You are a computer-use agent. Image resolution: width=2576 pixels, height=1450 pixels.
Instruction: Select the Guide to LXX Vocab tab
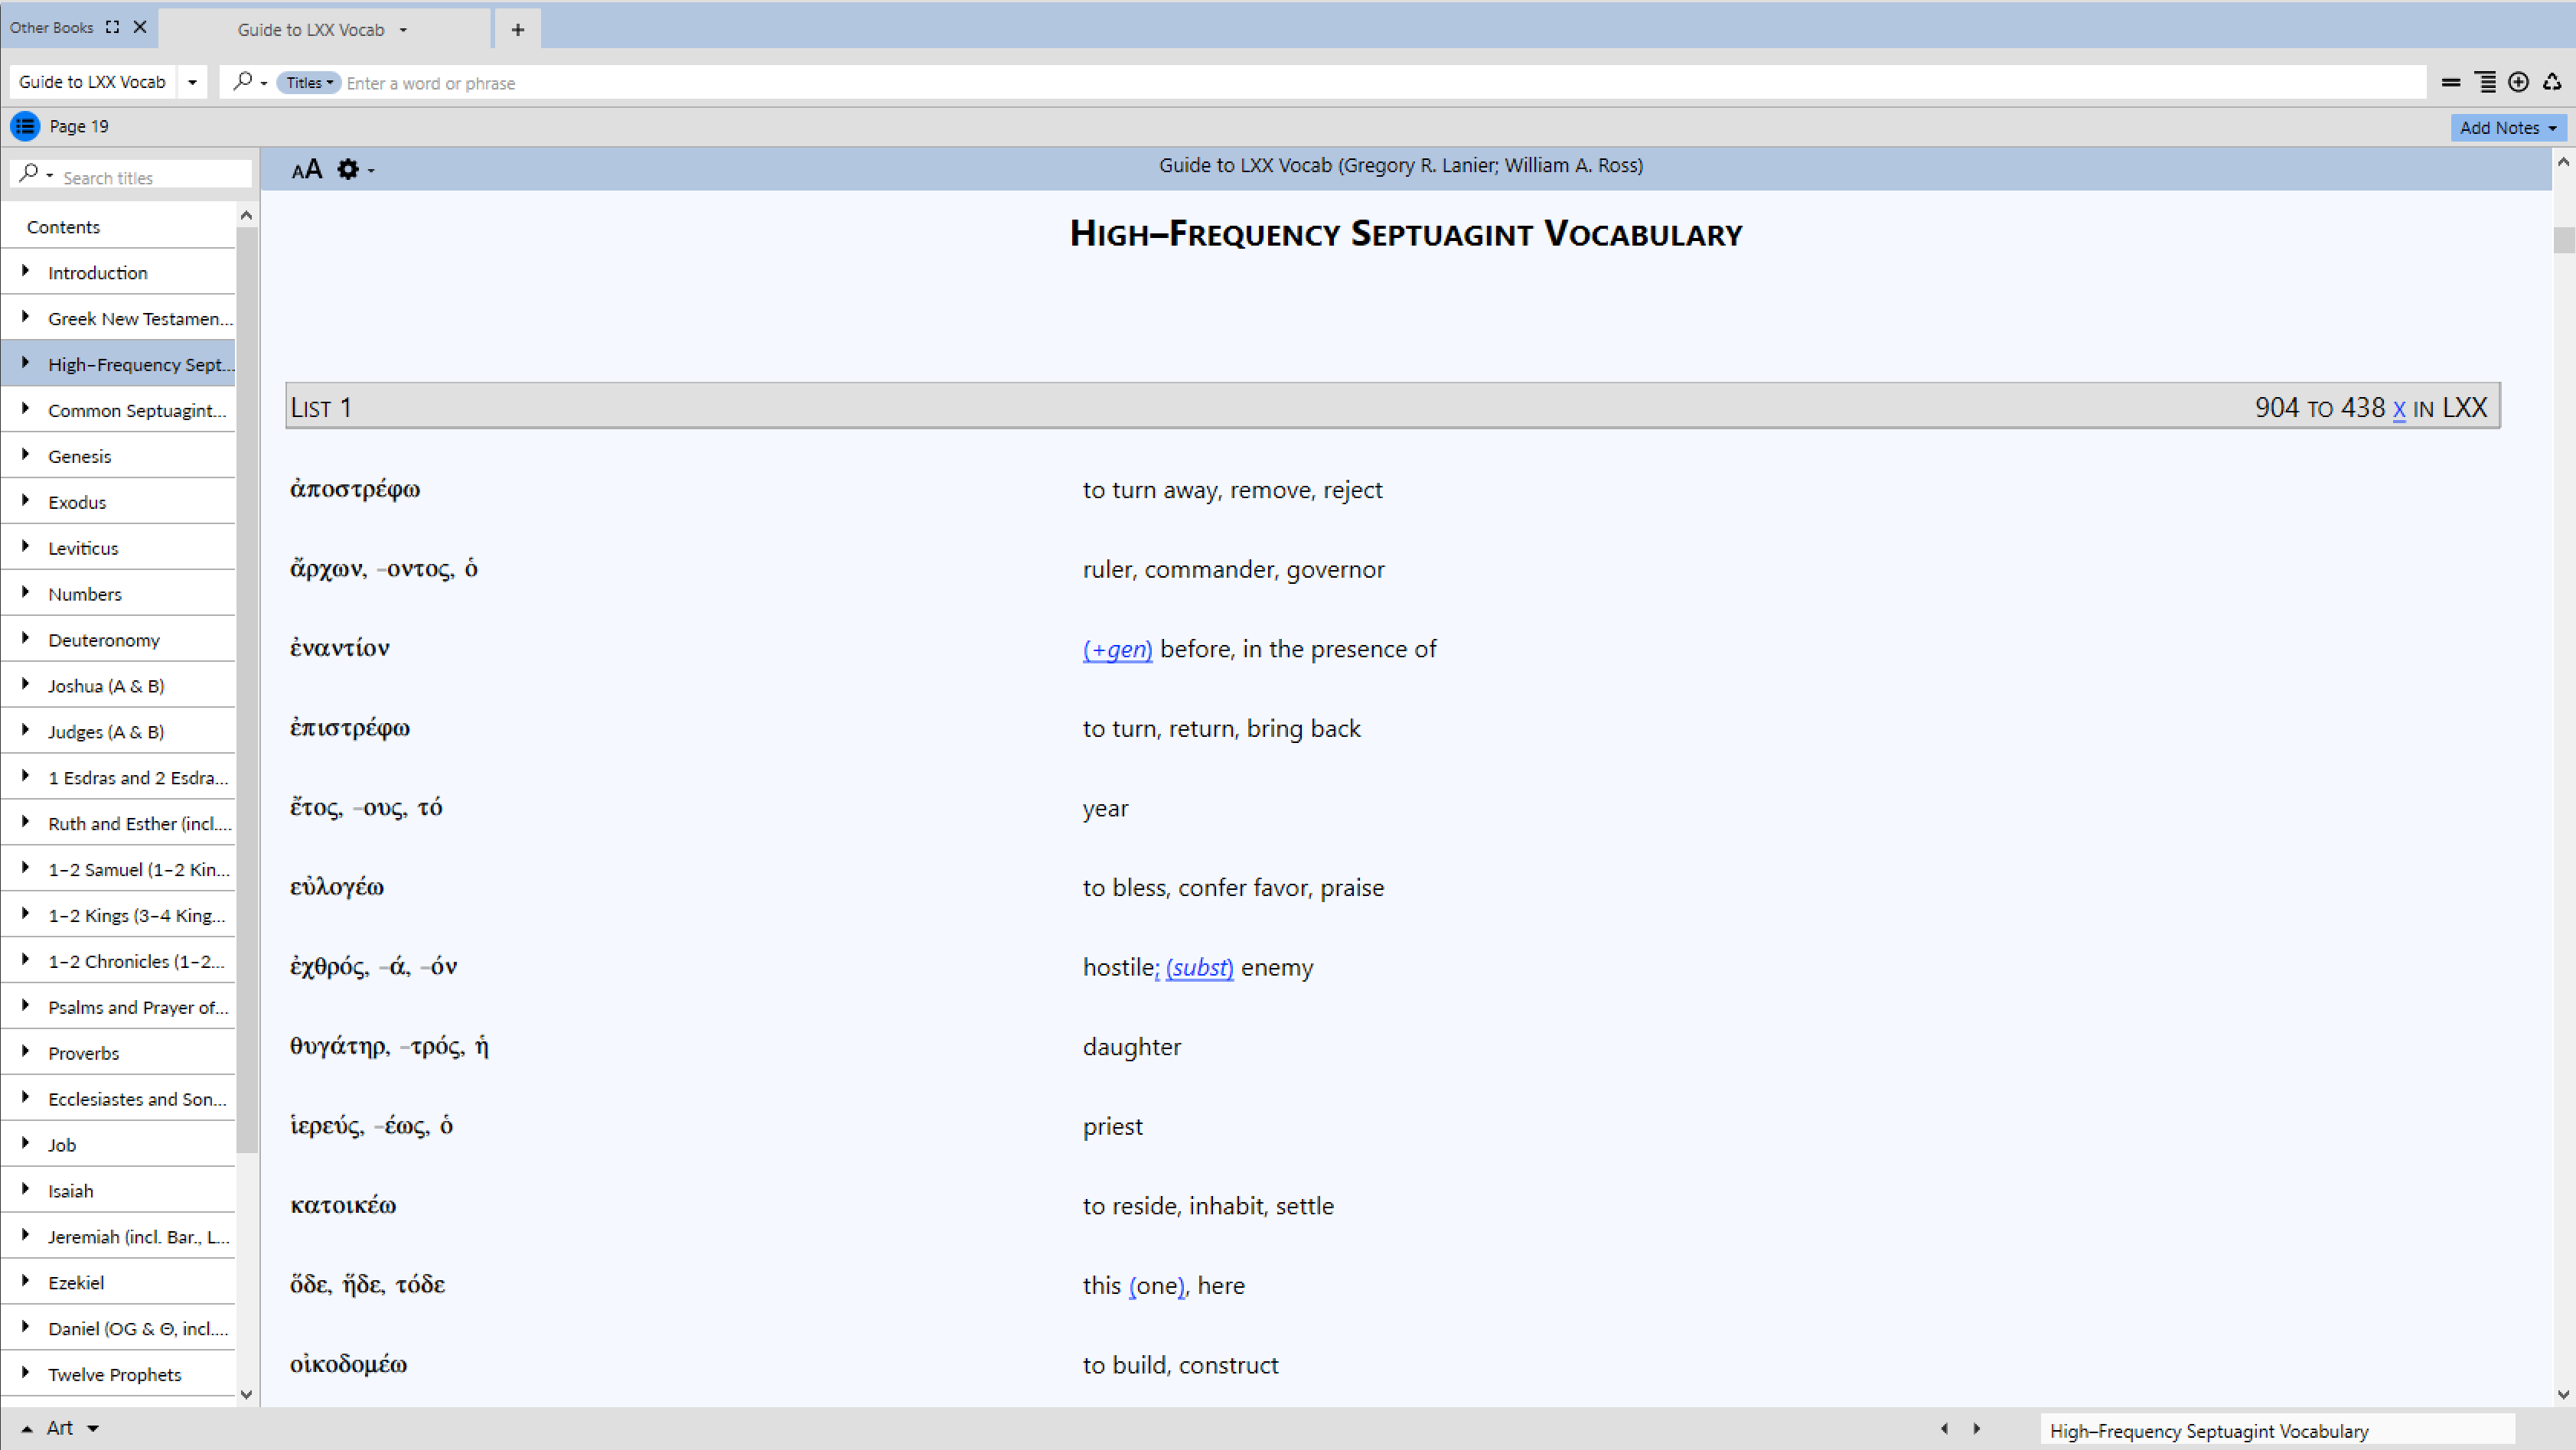point(311,29)
